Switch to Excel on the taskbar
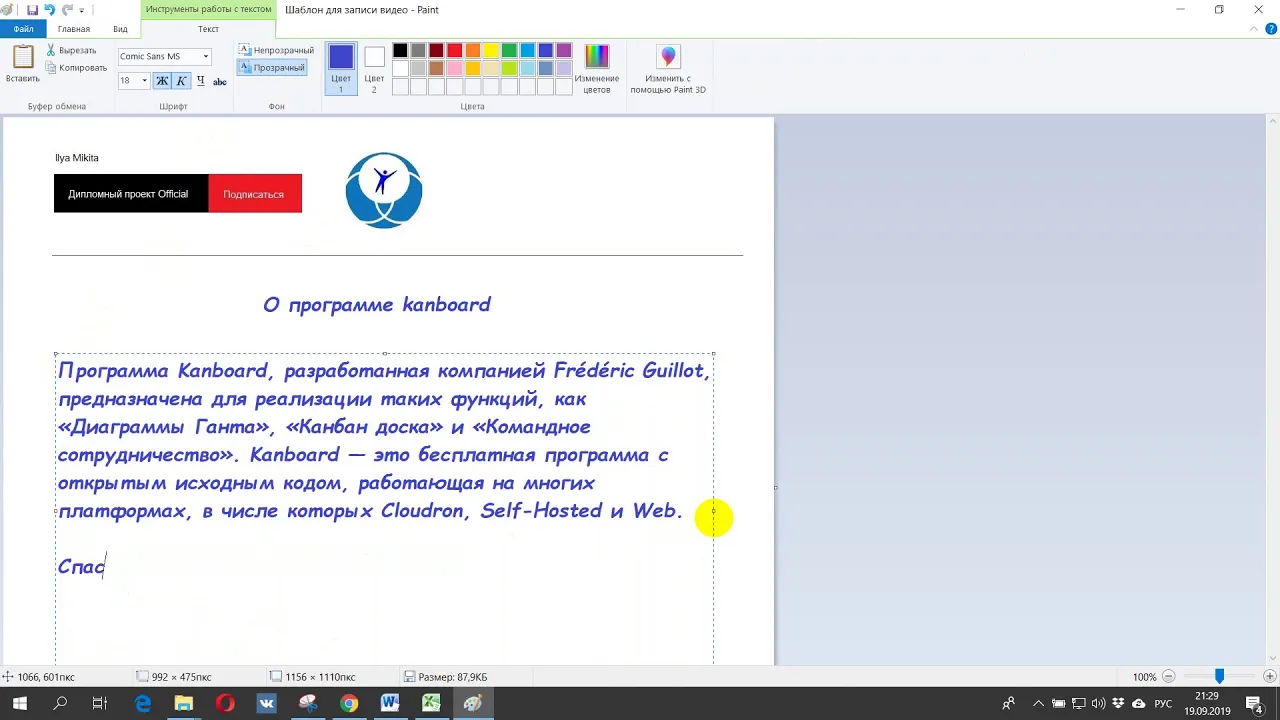 [x=431, y=704]
